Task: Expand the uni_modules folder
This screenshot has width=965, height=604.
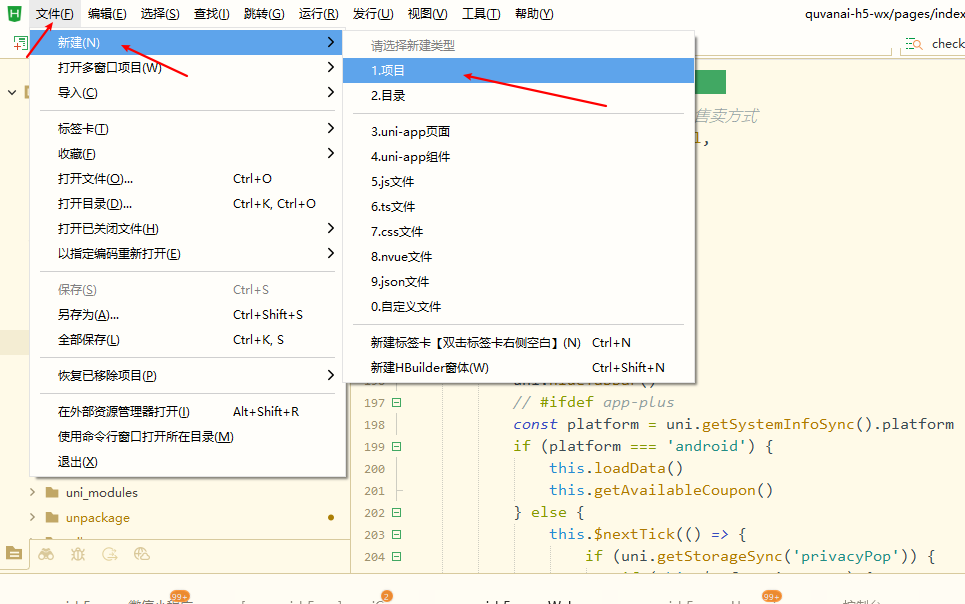Action: coord(32,493)
